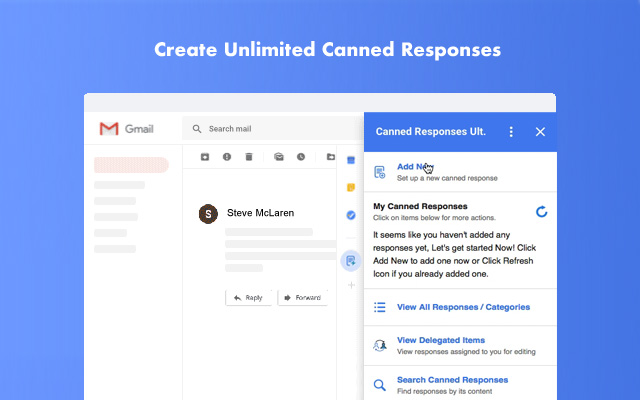Delete the email with trash icon

tap(249, 157)
